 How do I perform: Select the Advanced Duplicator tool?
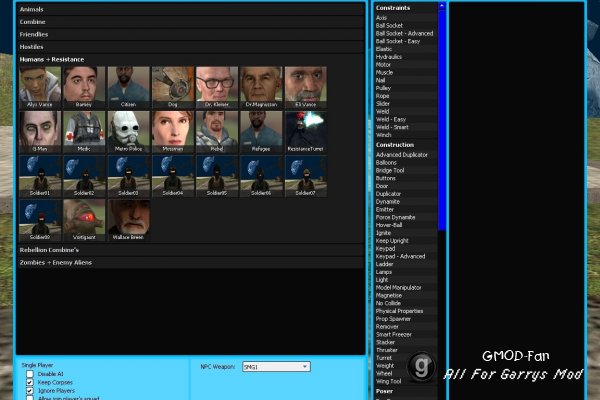[402, 155]
